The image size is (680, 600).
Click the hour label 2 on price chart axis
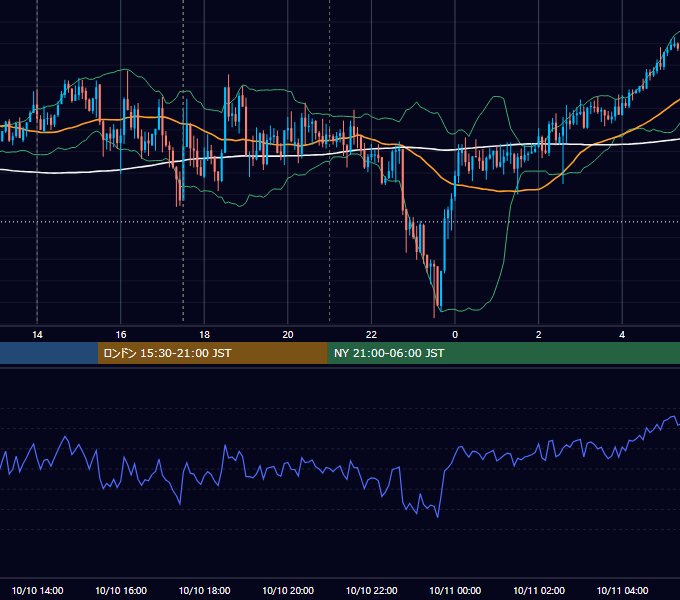point(539,335)
